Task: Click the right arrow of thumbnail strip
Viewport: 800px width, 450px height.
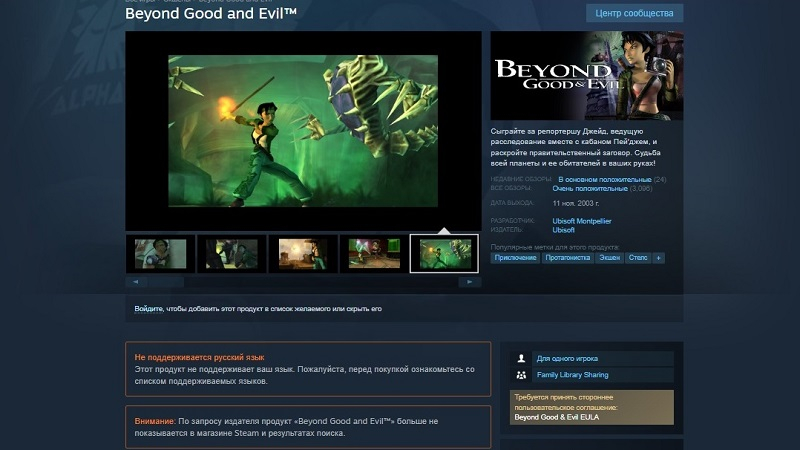Action: [469, 282]
